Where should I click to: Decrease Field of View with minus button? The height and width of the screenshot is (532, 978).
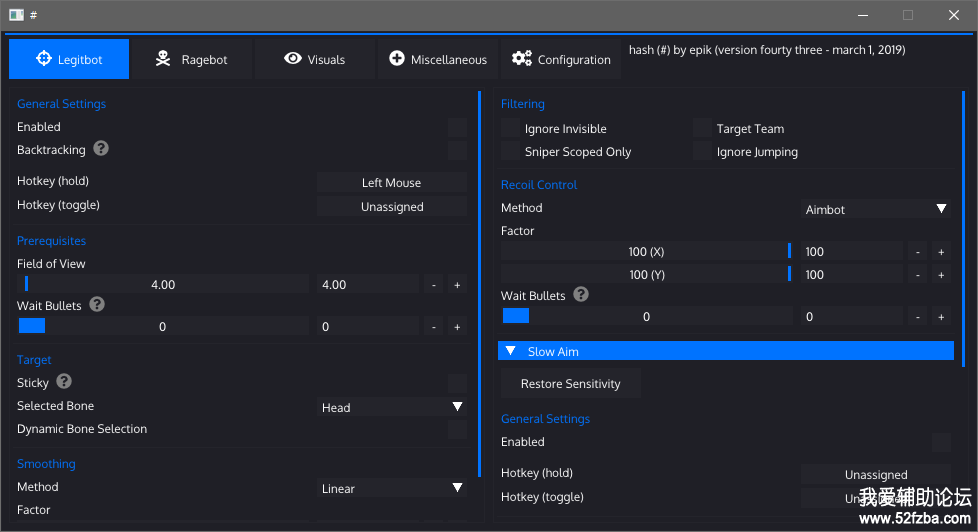tap(433, 285)
